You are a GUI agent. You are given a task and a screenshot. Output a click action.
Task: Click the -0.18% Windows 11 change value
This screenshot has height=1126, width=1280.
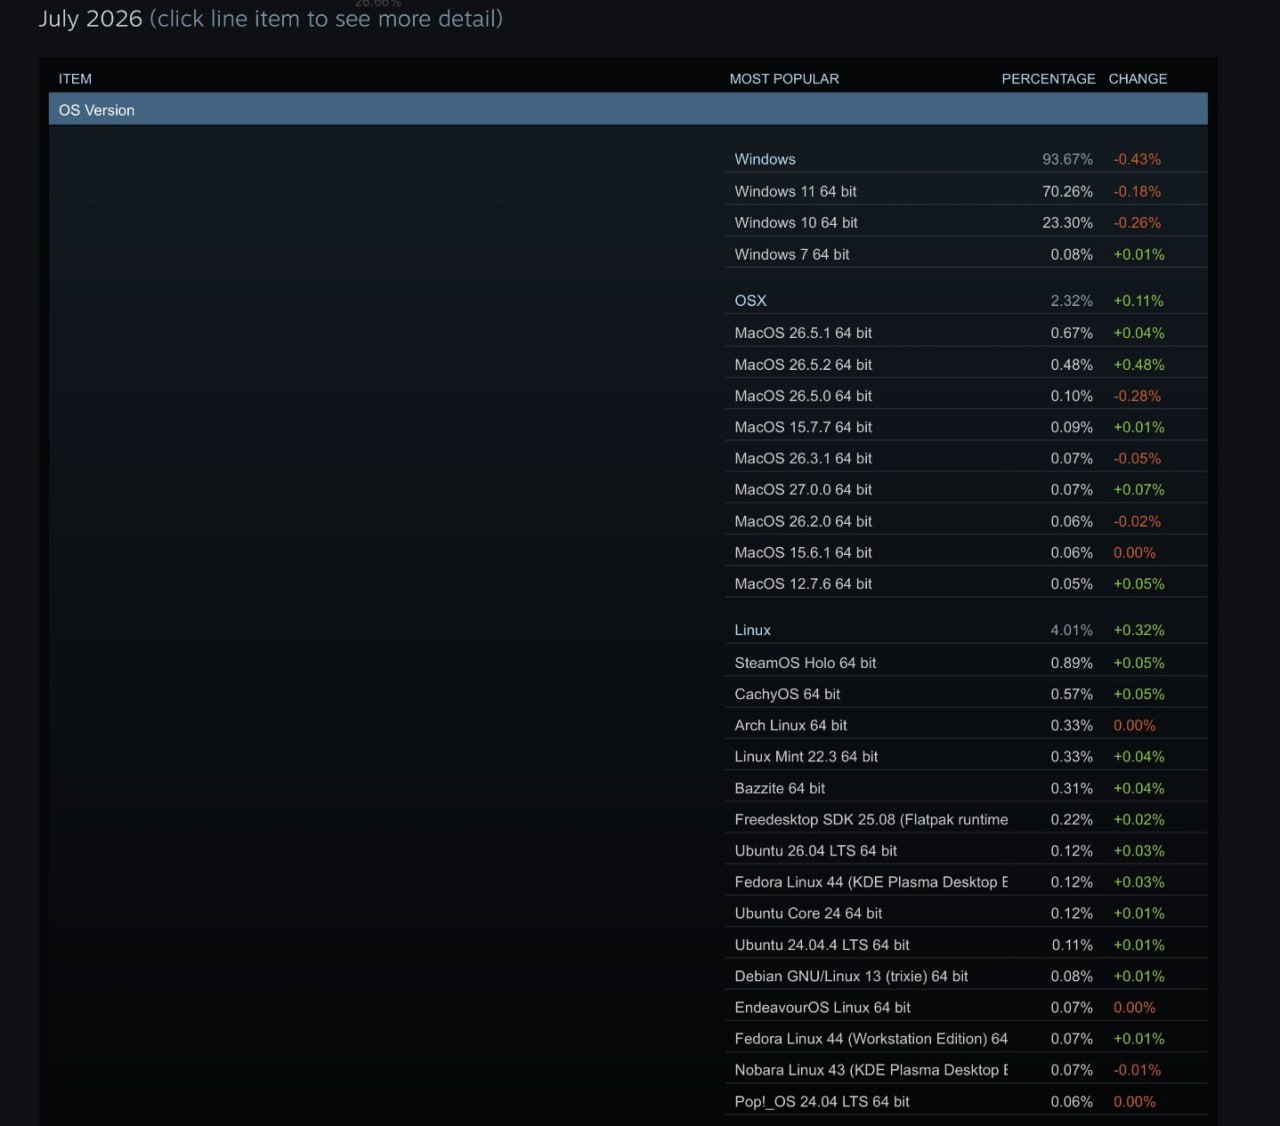1137,191
